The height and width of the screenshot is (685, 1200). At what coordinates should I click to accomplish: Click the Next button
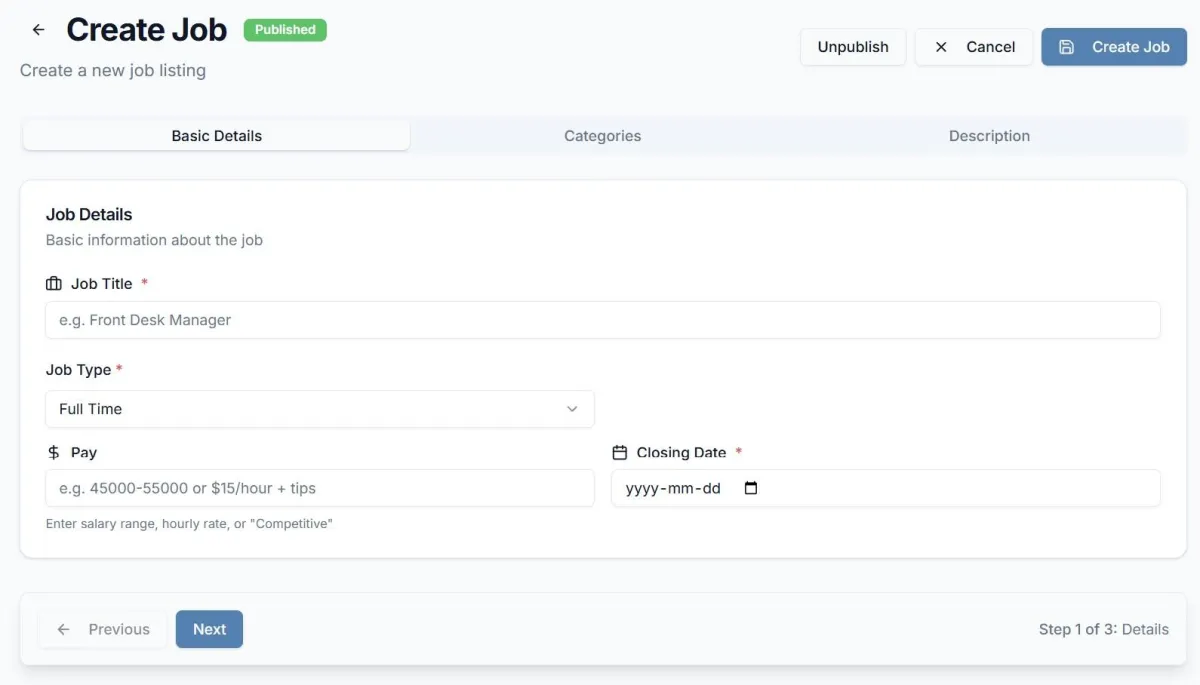tap(209, 629)
